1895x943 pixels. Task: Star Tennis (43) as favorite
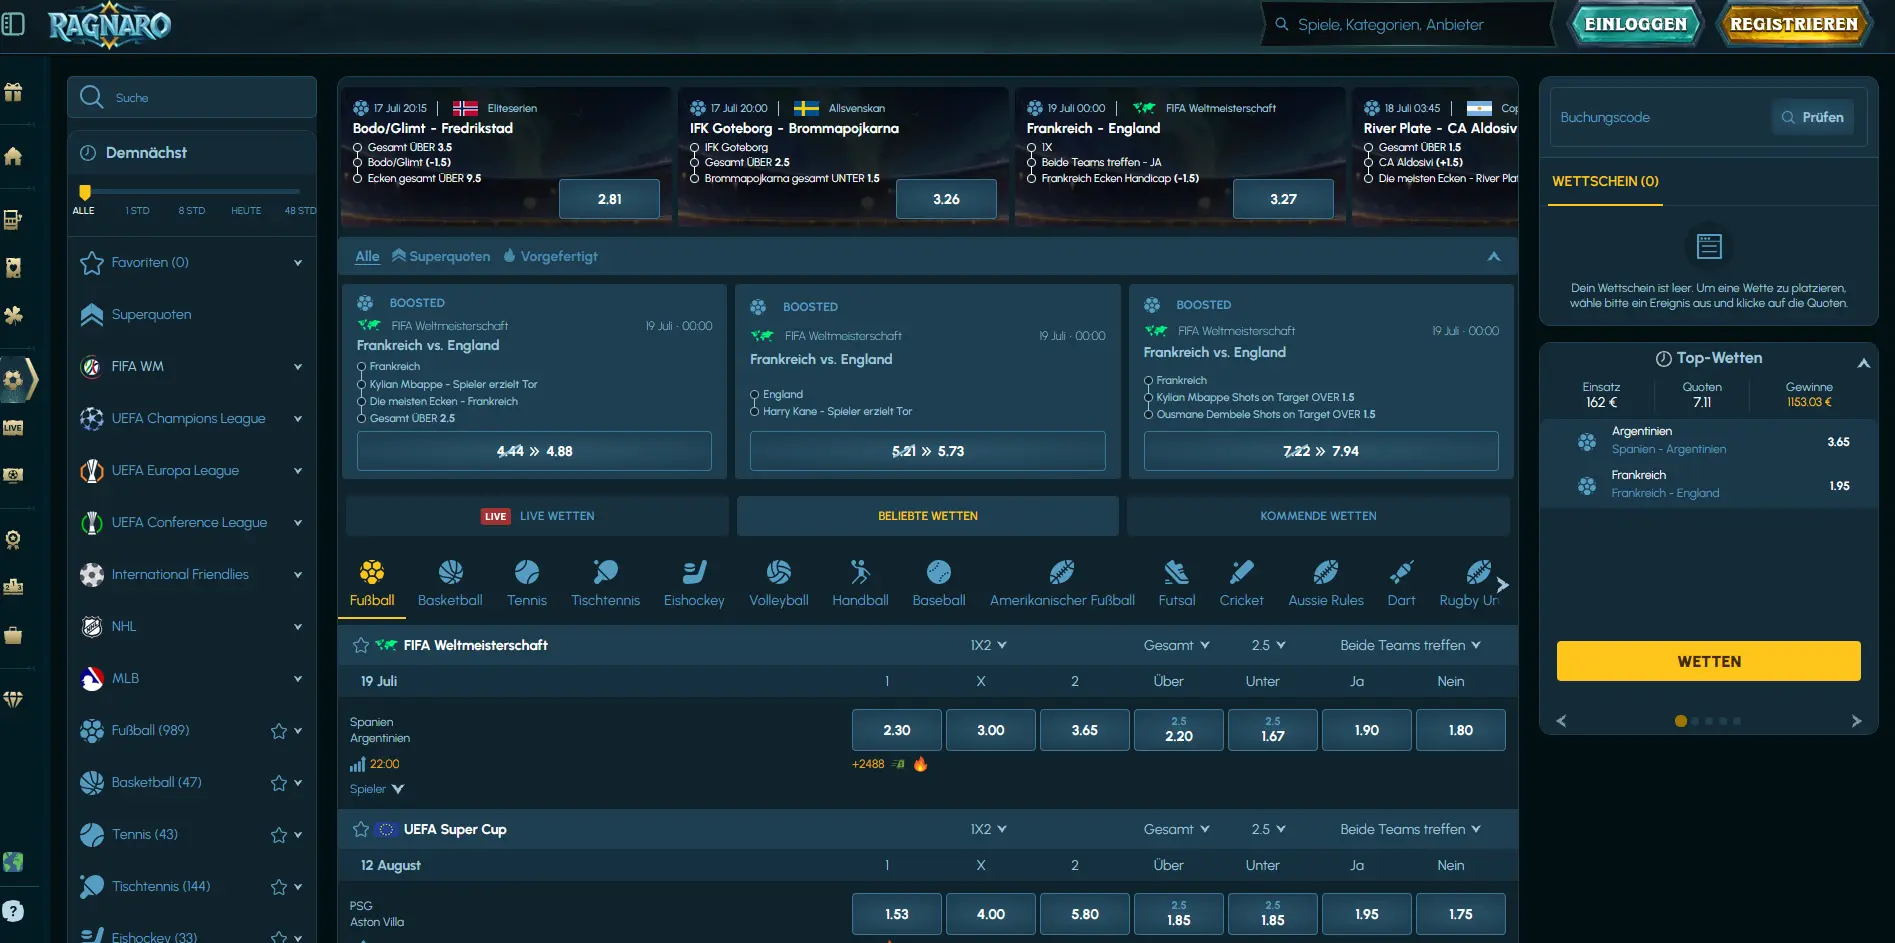(279, 835)
